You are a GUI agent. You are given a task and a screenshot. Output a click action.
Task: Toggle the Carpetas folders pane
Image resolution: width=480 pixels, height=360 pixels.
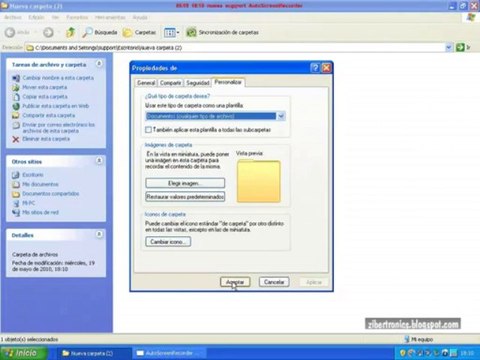(x=139, y=32)
